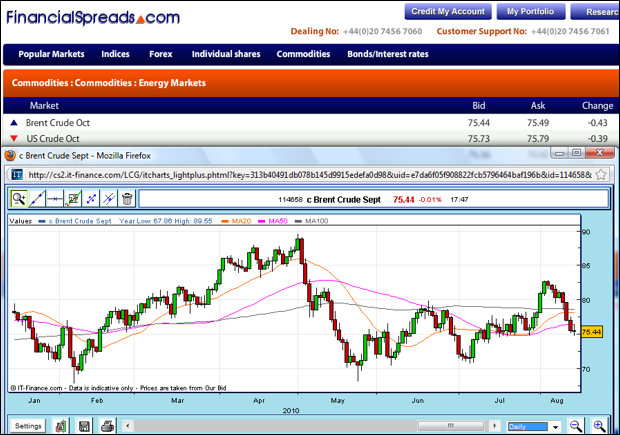Click the bookmark star in the address bar
This screenshot has height=435, width=620.
(601, 174)
